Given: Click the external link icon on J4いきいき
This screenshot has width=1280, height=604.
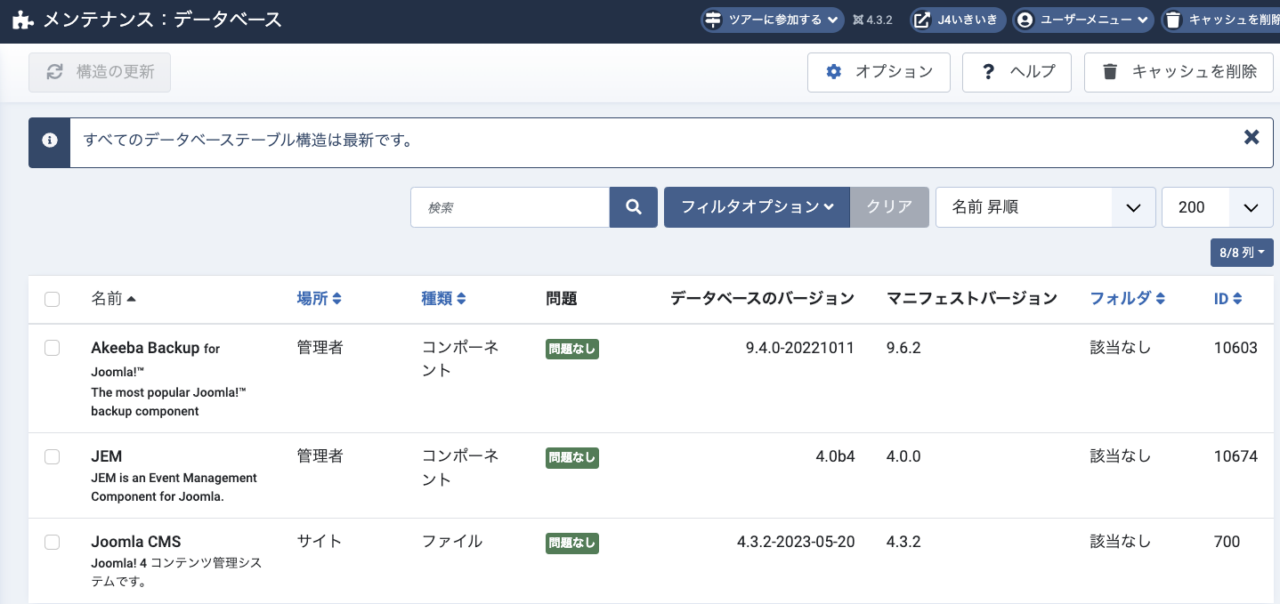Looking at the screenshot, I should coord(923,20).
